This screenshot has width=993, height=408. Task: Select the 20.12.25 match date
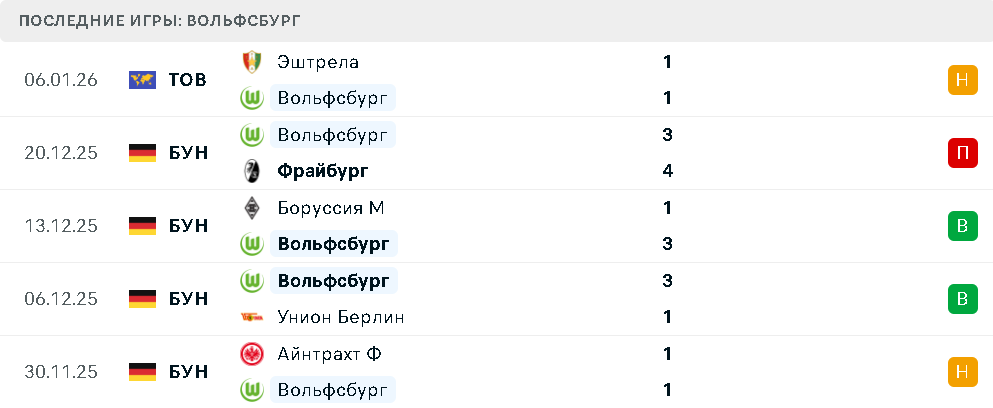tap(61, 153)
